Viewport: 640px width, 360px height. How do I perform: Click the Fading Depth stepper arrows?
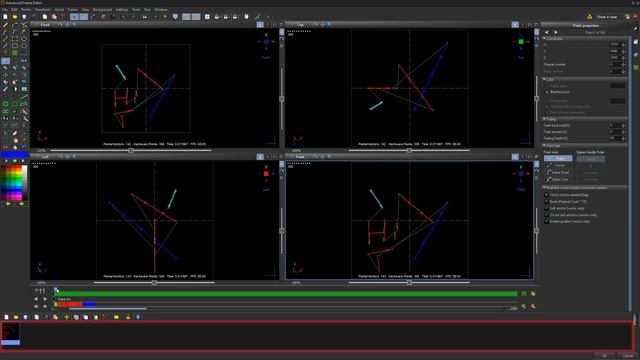[623, 138]
